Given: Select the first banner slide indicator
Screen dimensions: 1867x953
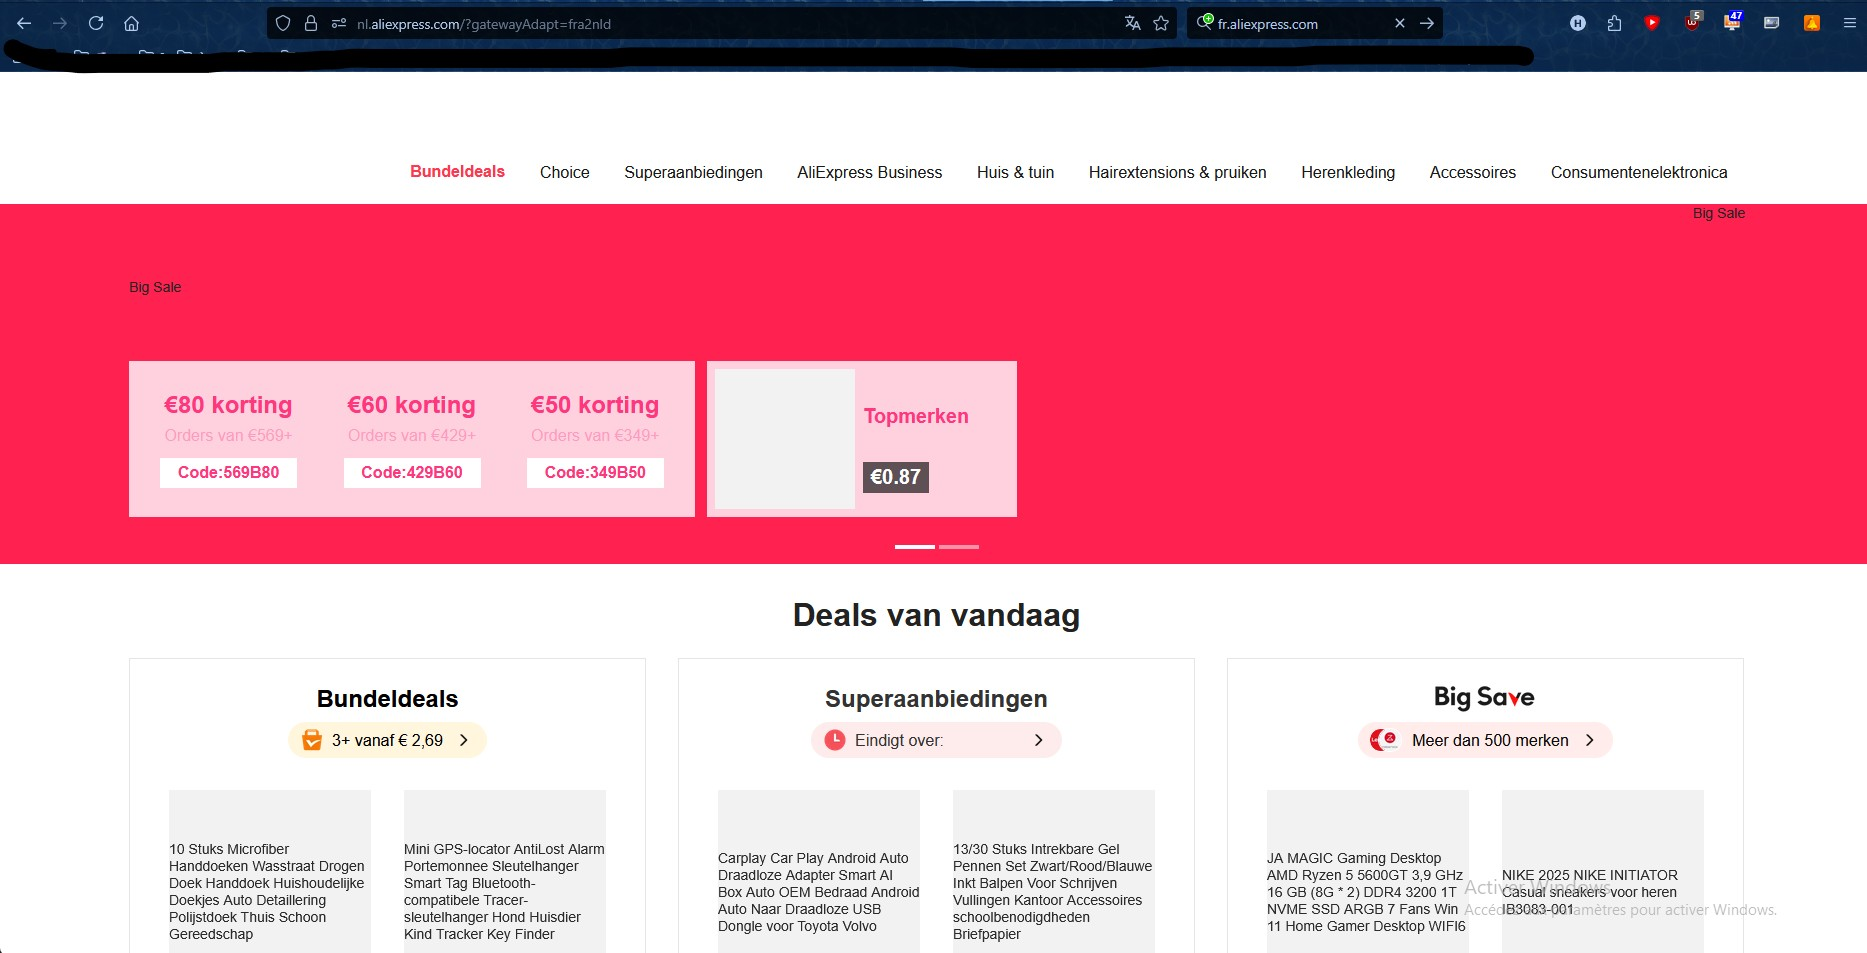Looking at the screenshot, I should [915, 547].
